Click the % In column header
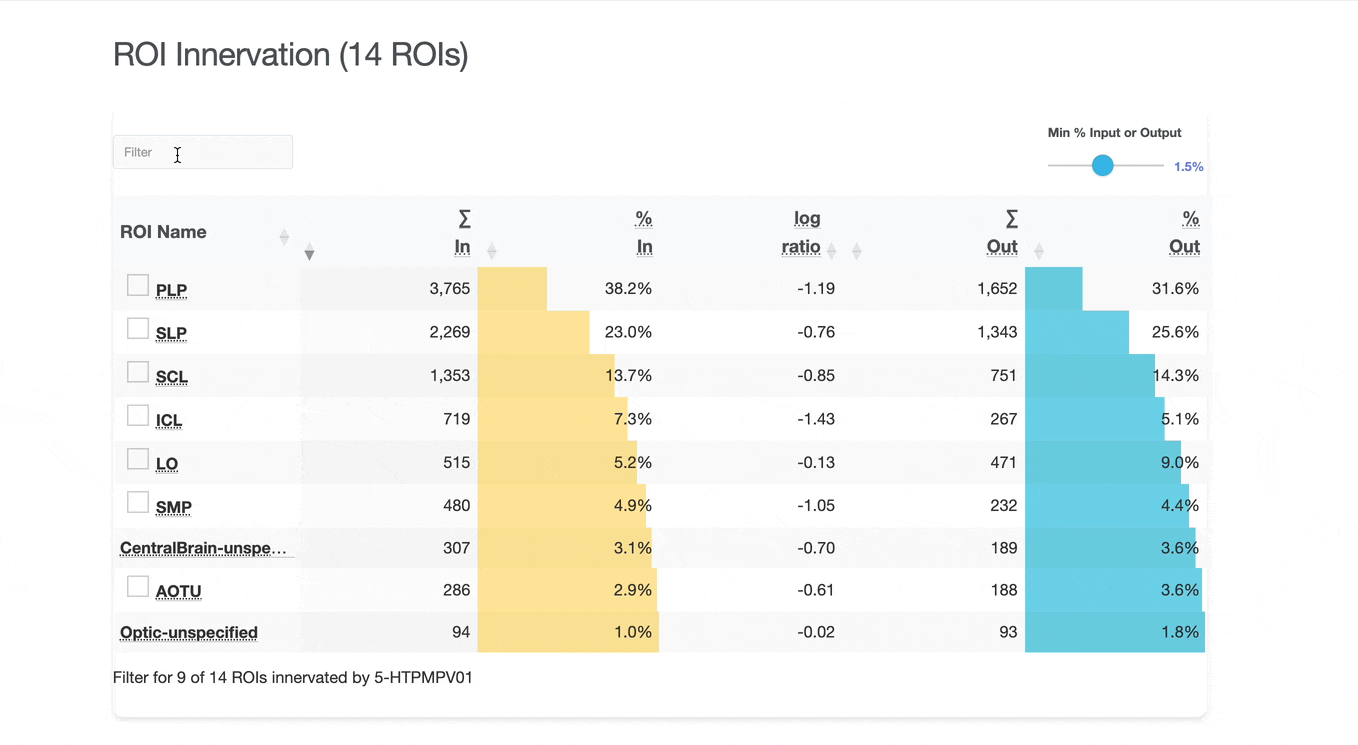 click(x=644, y=232)
